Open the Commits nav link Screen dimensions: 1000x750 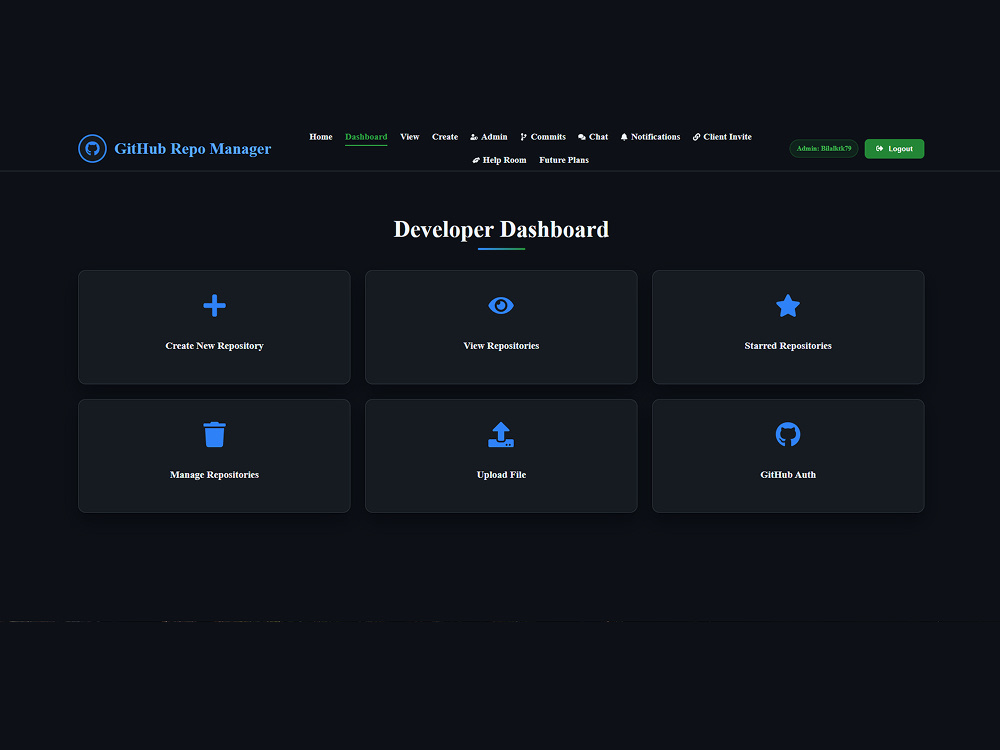point(543,137)
